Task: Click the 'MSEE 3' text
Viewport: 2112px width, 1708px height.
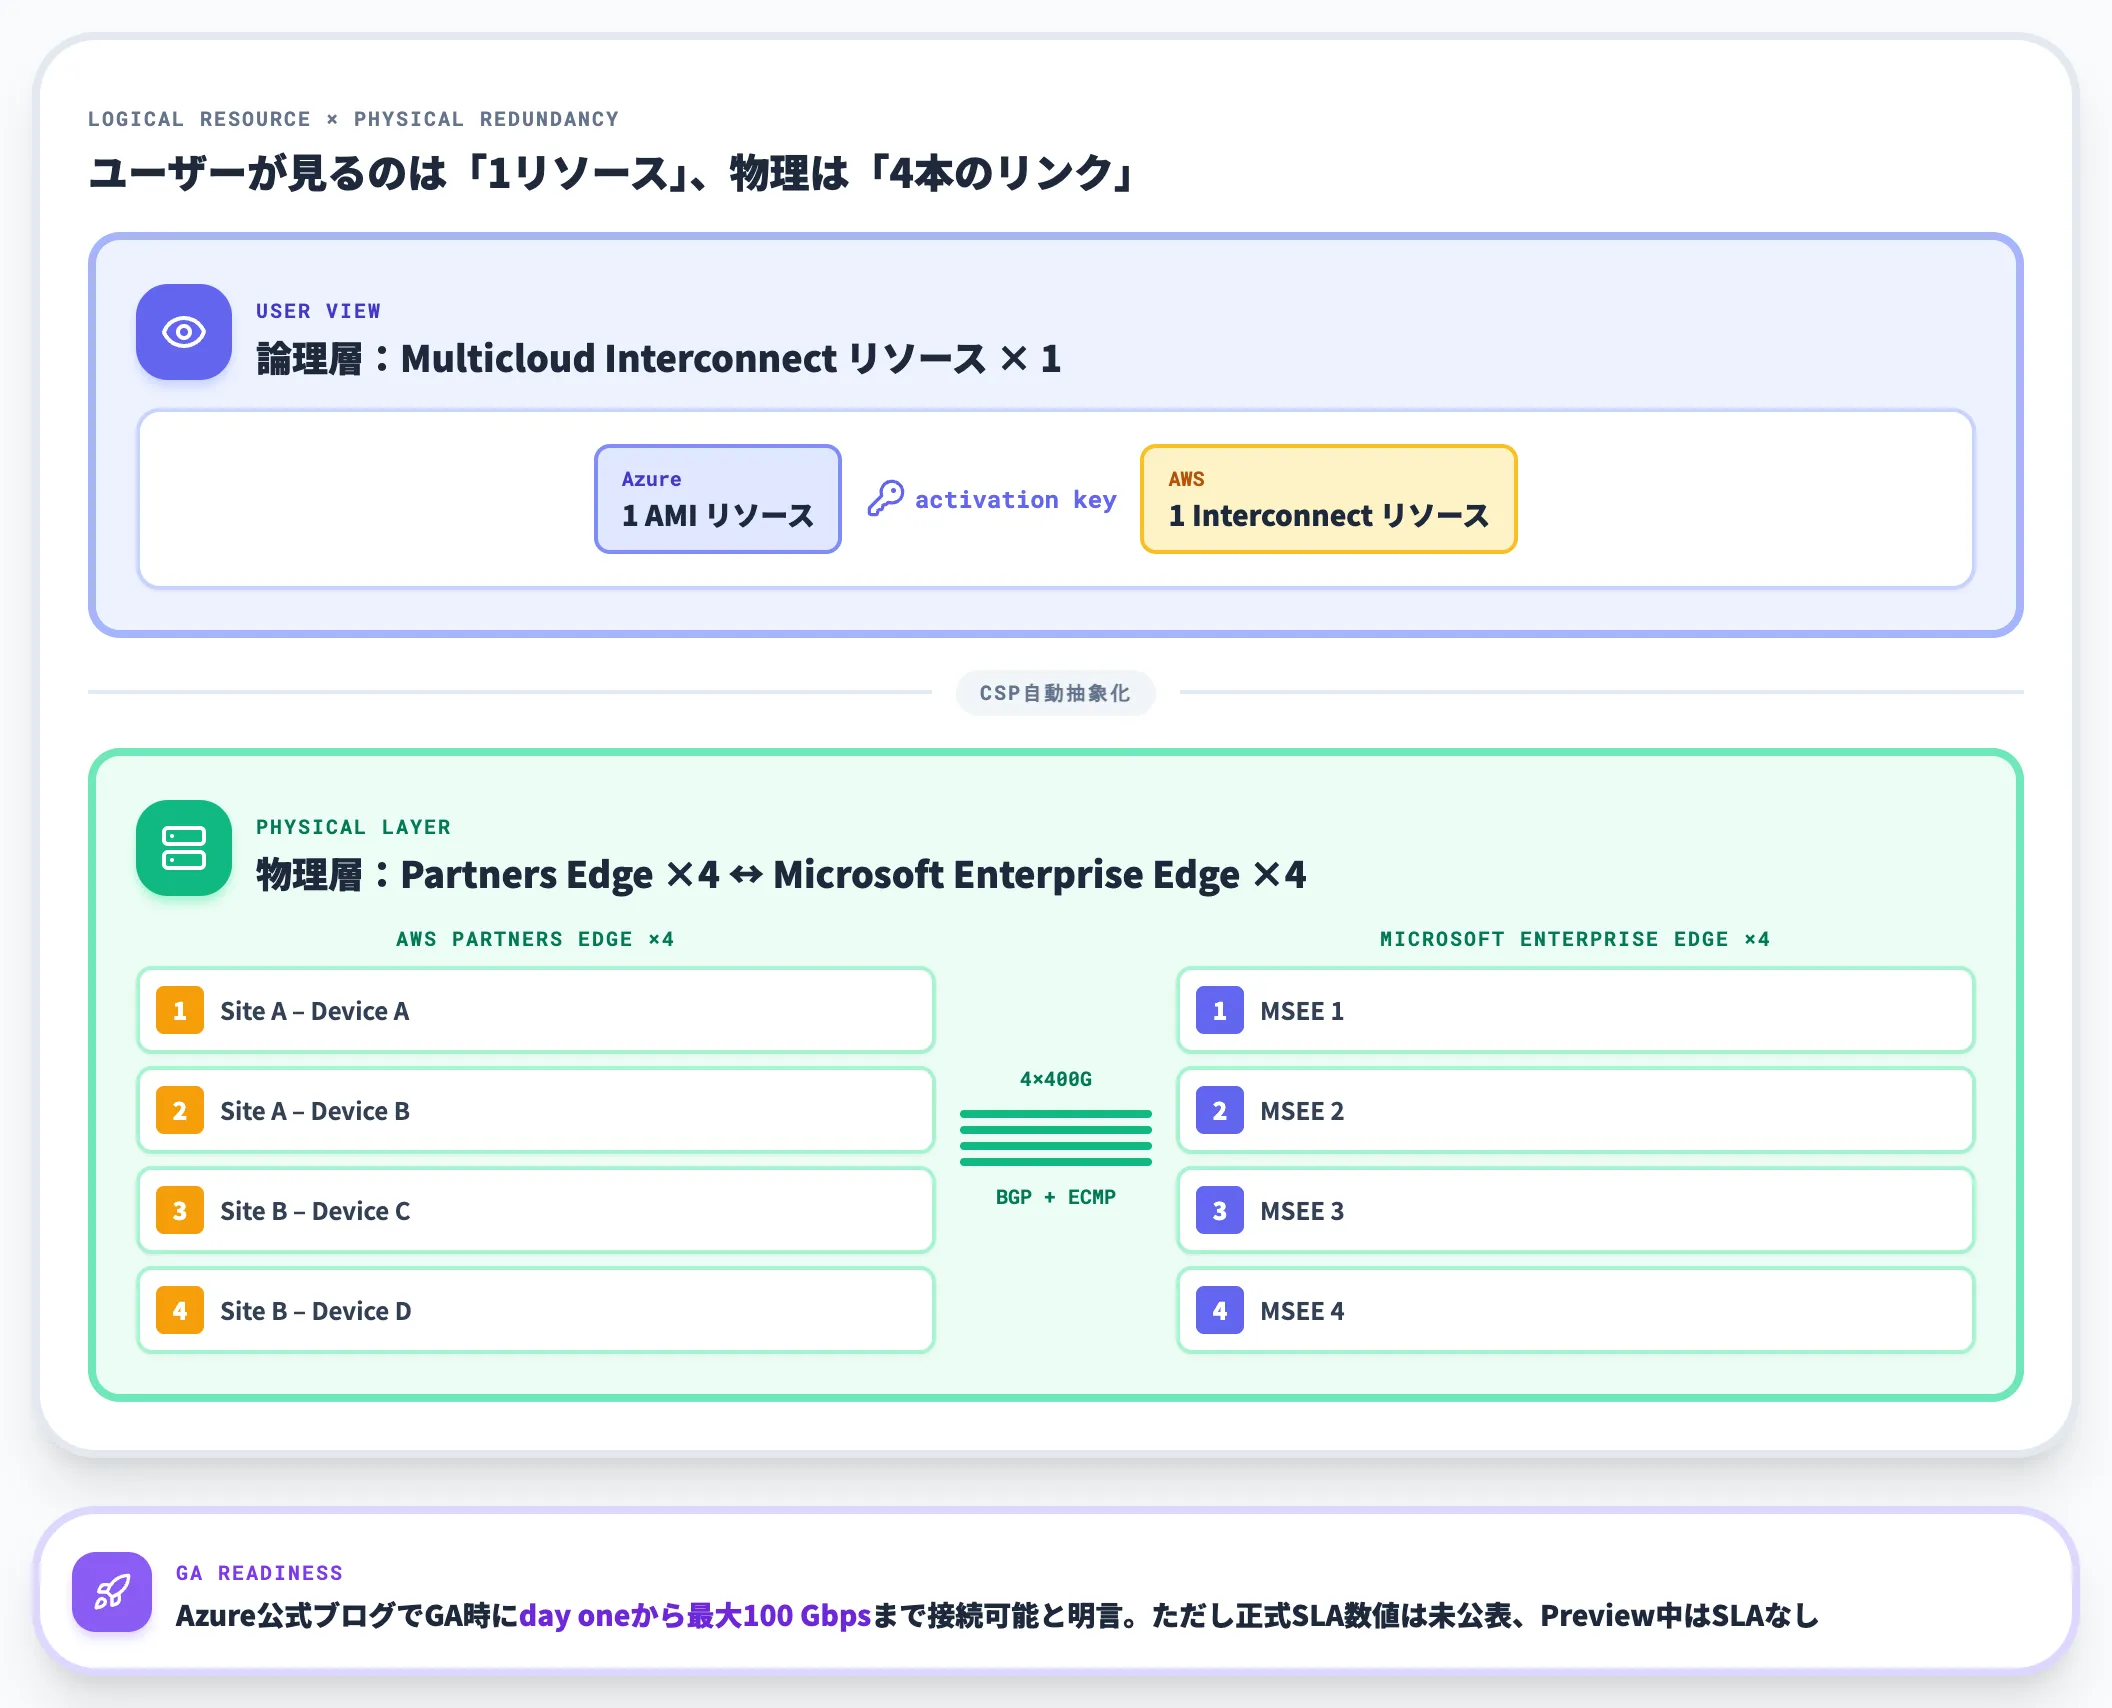Action: coord(1302,1211)
